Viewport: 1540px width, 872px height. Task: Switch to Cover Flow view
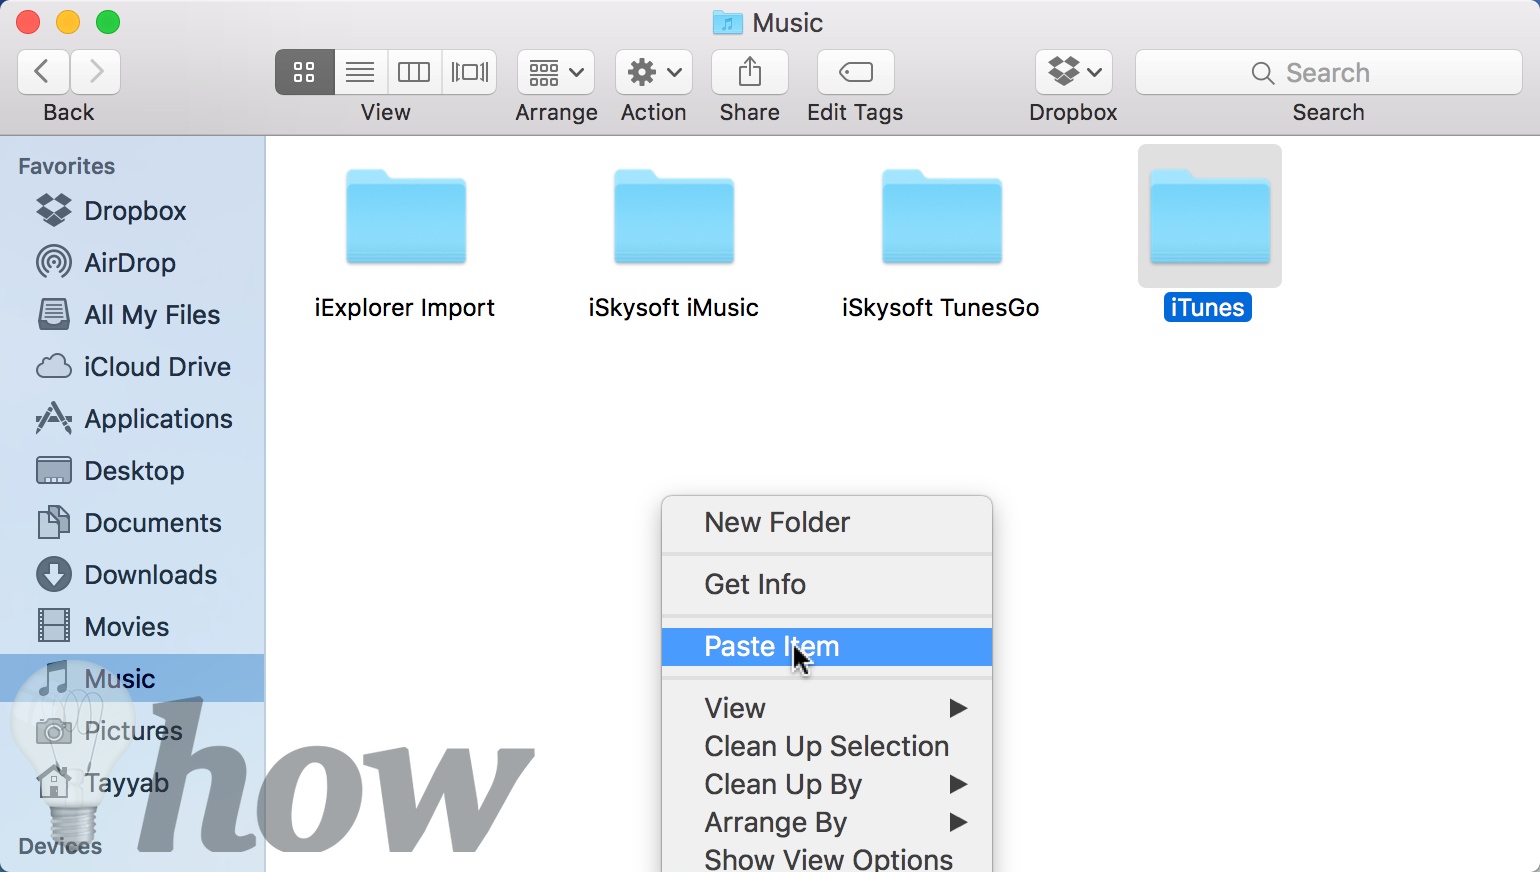(469, 72)
